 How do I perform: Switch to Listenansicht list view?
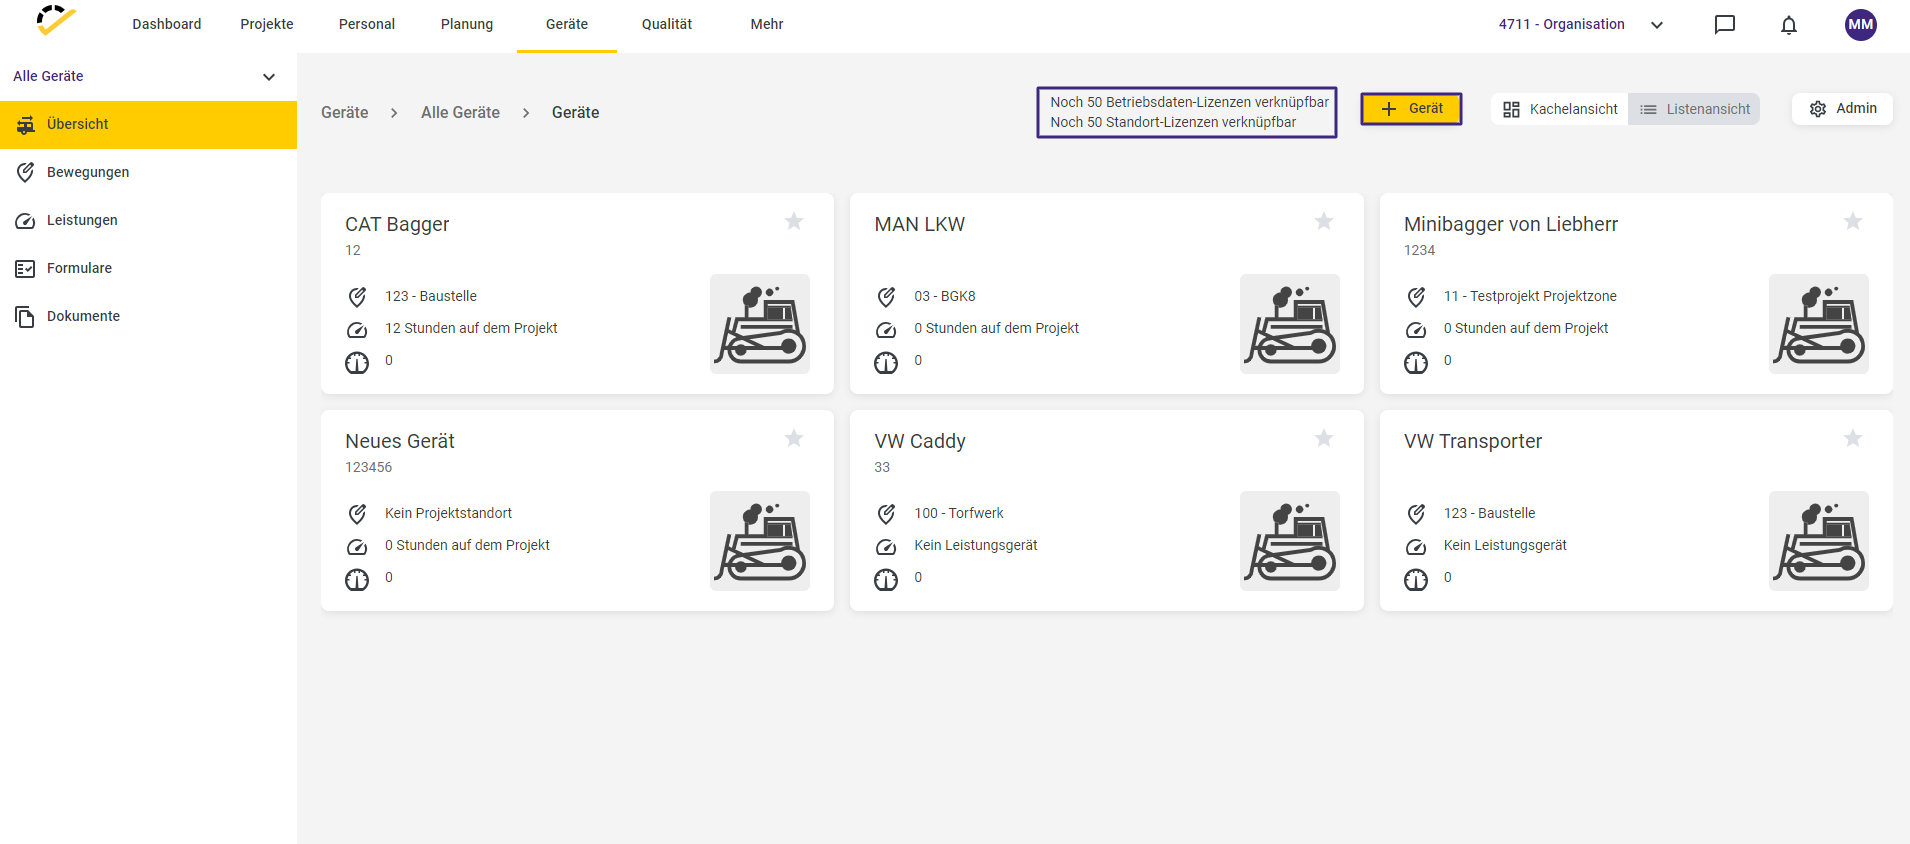click(x=1694, y=109)
